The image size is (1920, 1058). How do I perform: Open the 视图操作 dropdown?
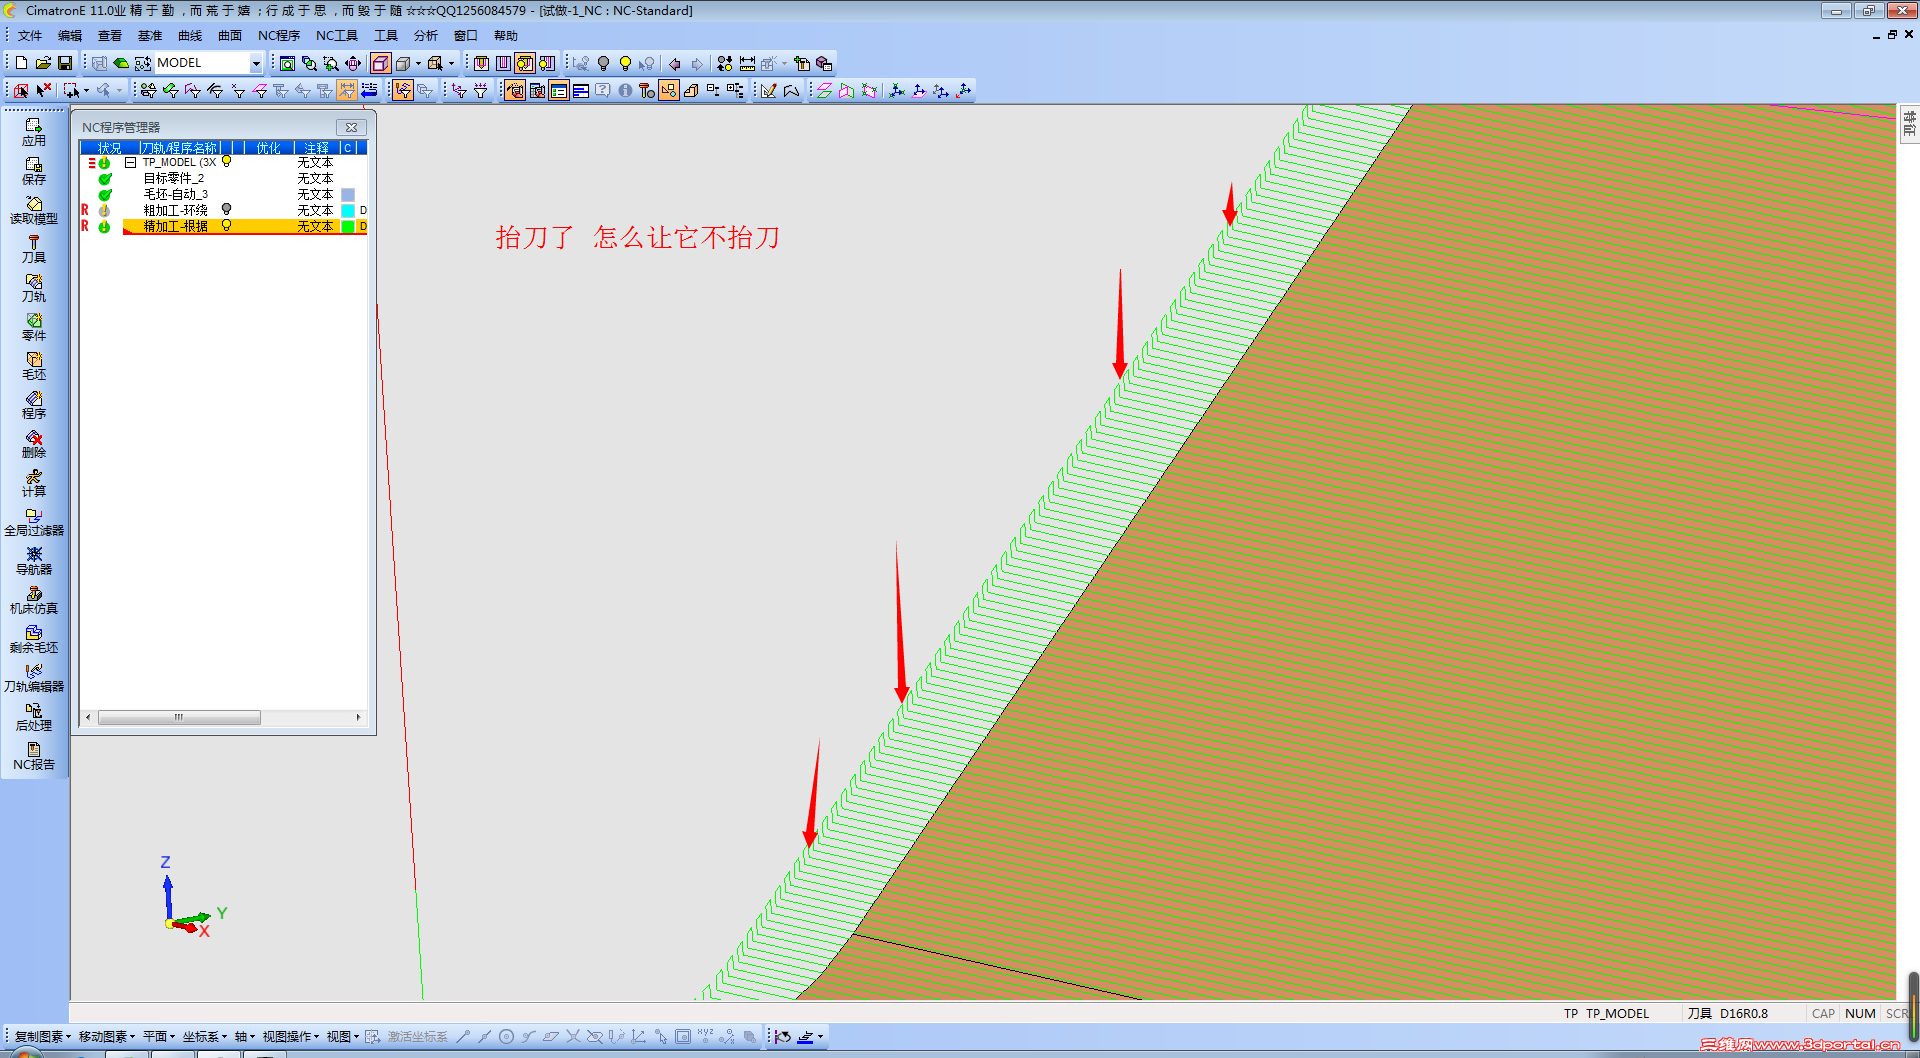pos(290,1036)
